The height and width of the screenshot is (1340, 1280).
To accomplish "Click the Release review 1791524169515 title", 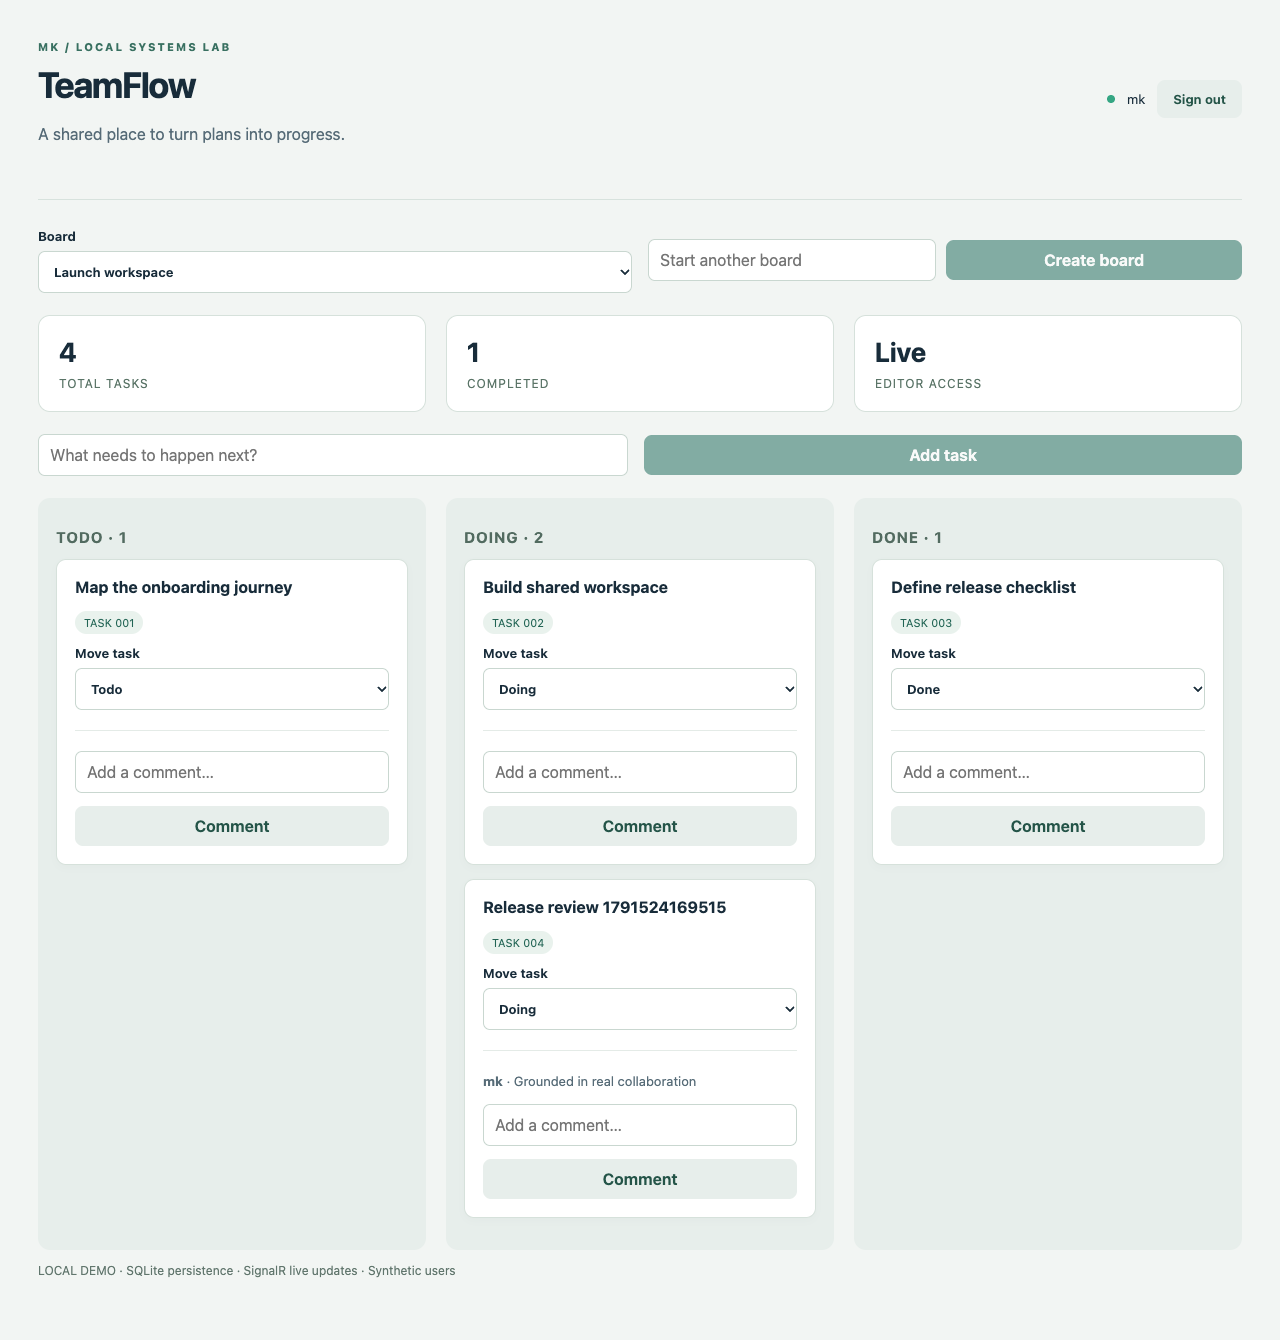I will (x=605, y=907).
